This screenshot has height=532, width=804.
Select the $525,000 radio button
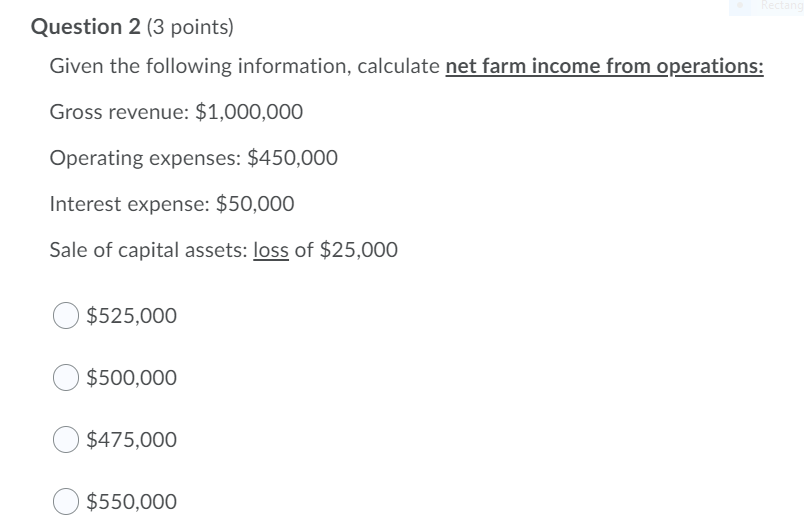[66, 316]
